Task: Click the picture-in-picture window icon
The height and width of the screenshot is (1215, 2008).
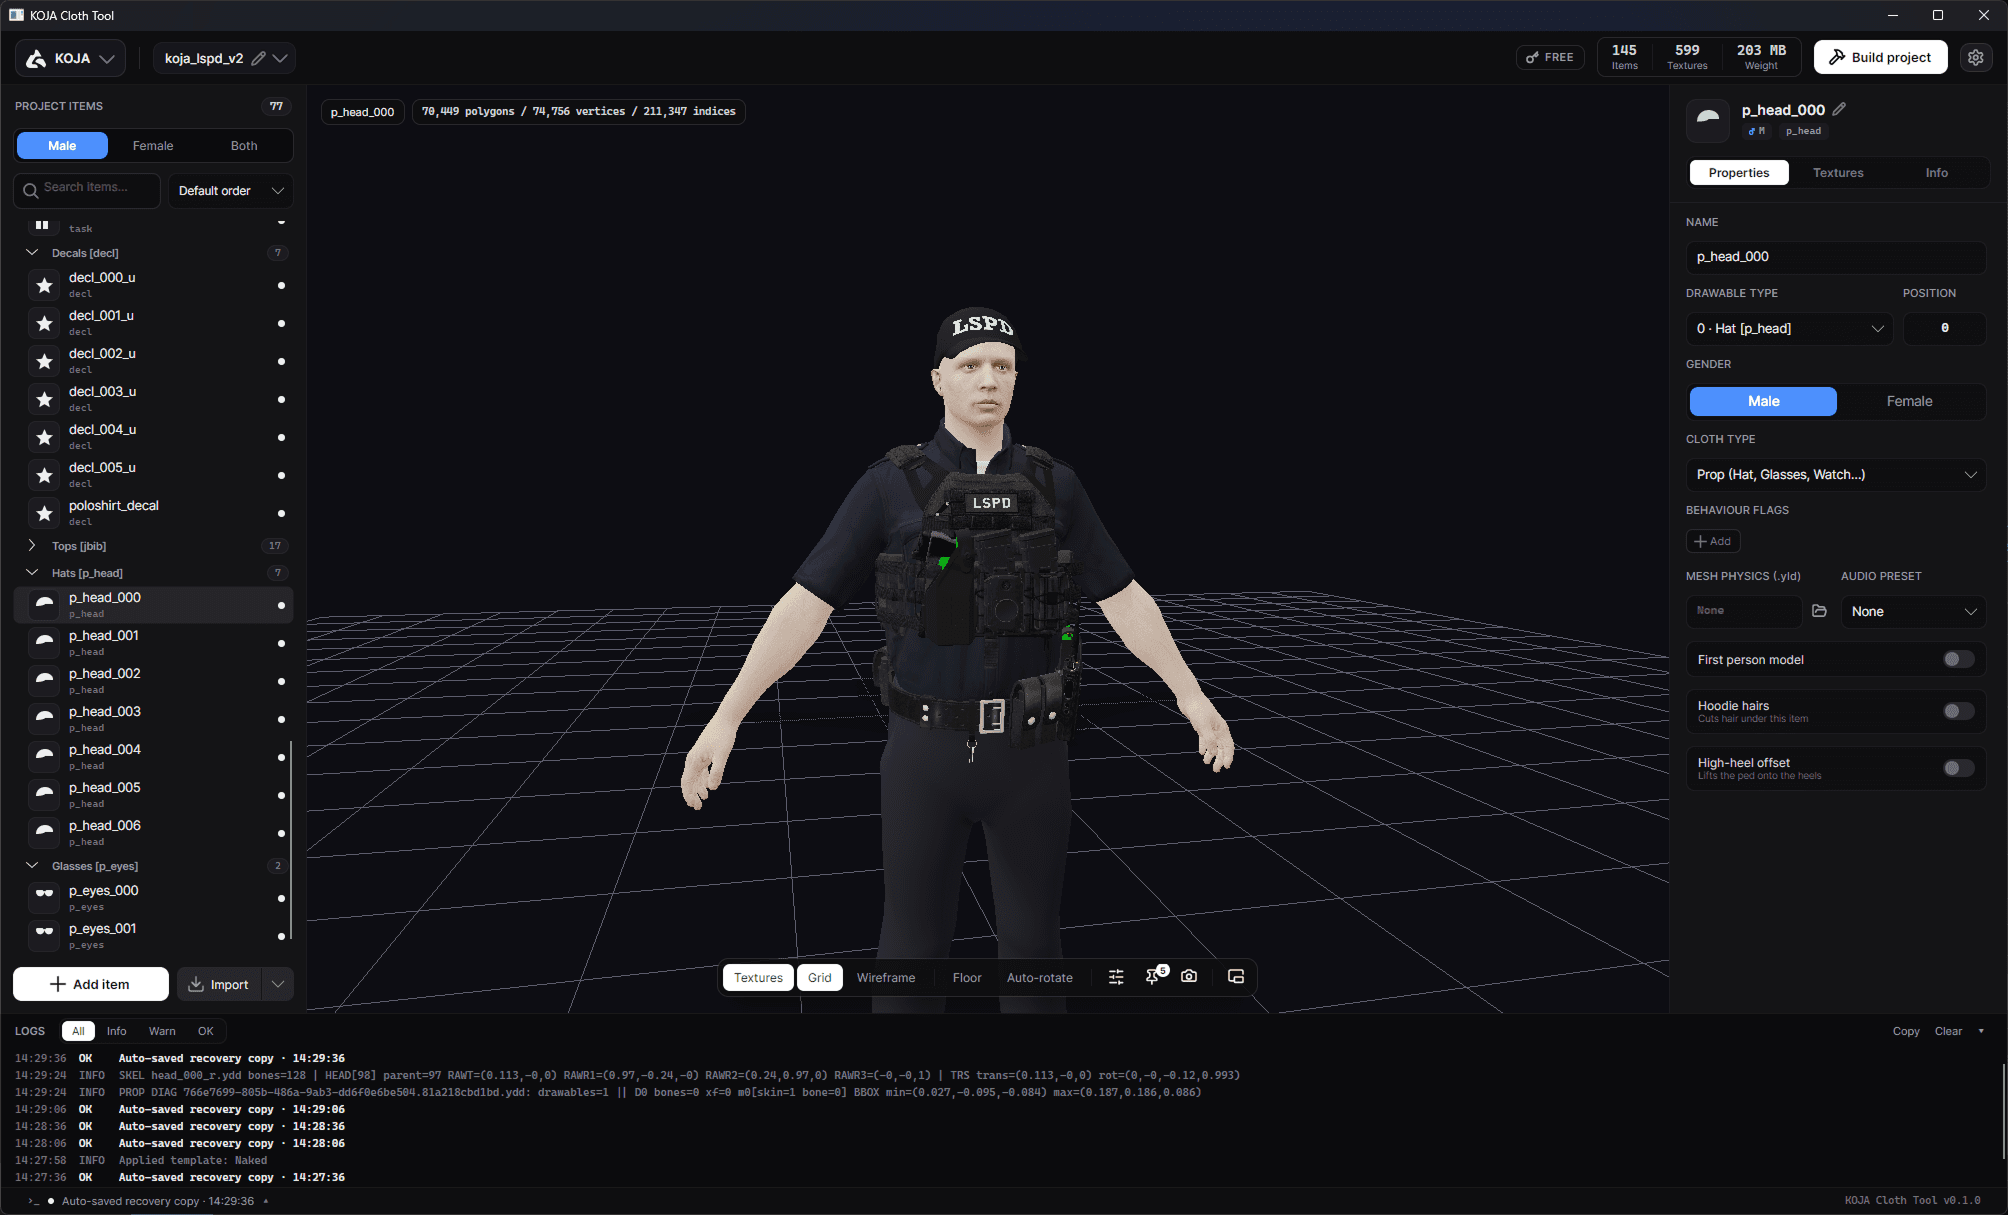Action: click(1236, 977)
